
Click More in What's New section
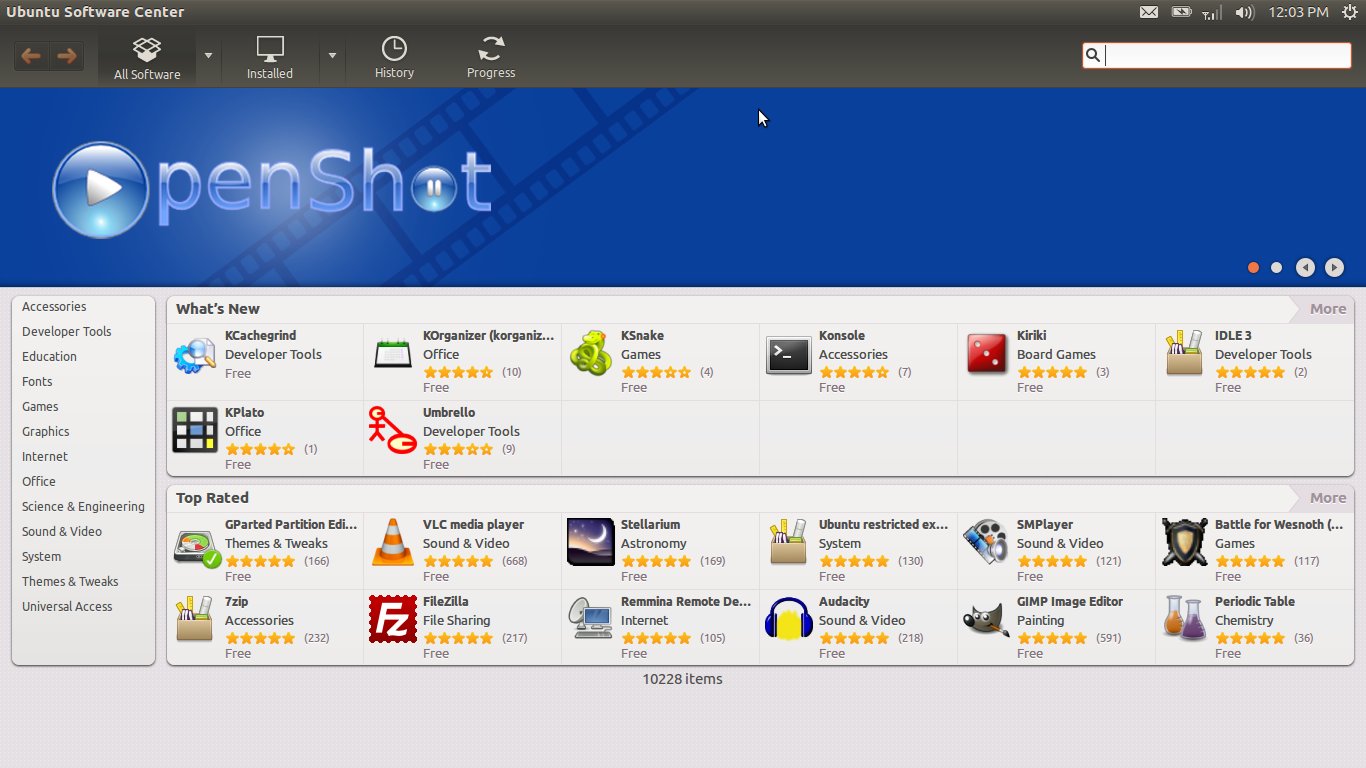[1327, 309]
